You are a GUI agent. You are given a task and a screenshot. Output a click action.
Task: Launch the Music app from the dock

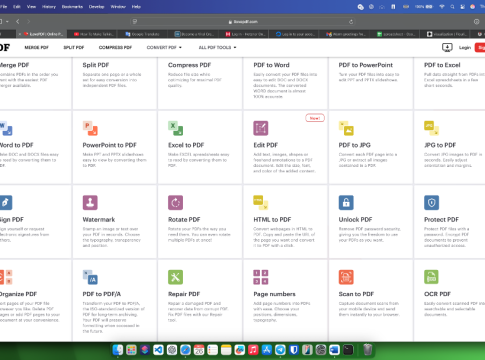point(253,350)
